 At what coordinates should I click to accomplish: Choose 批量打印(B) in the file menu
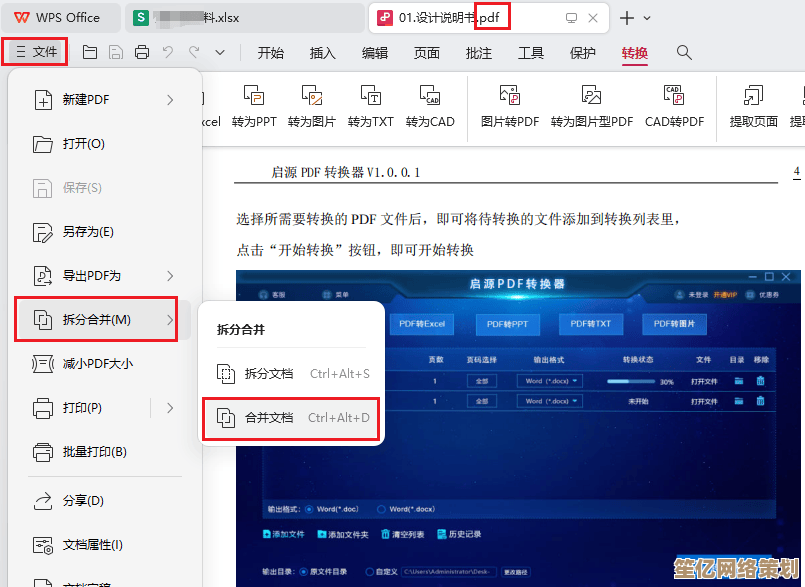[x=103, y=452]
